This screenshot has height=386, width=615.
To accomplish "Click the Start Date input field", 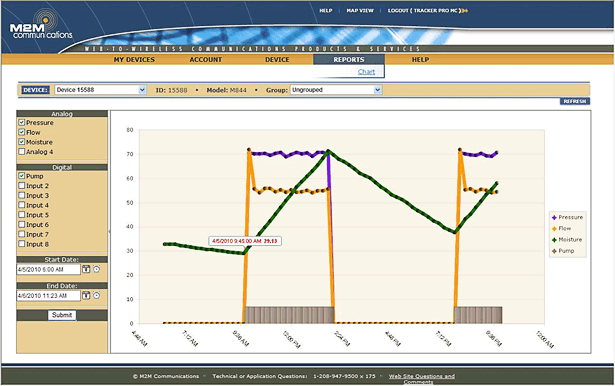I will [x=48, y=269].
